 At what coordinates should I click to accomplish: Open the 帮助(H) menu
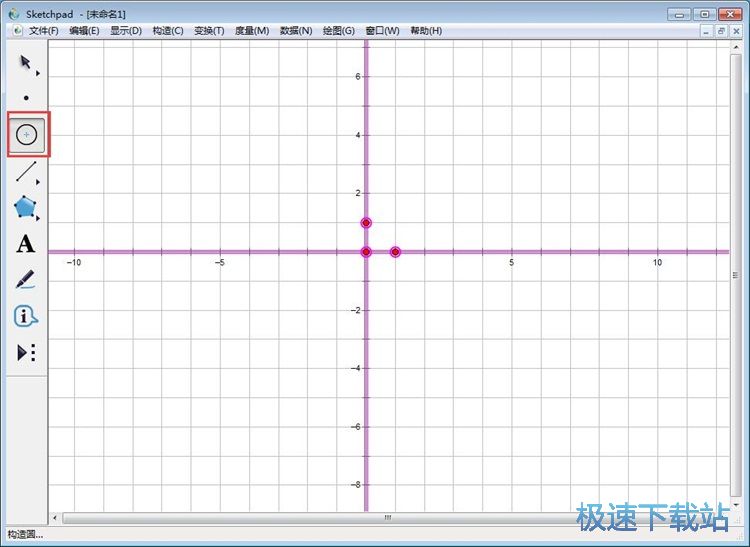(x=426, y=31)
